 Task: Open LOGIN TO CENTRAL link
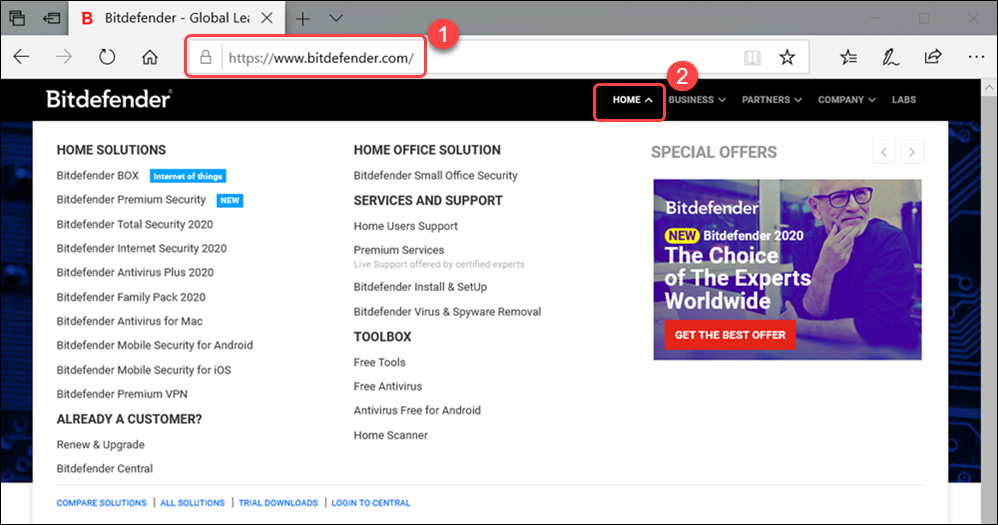tap(370, 503)
